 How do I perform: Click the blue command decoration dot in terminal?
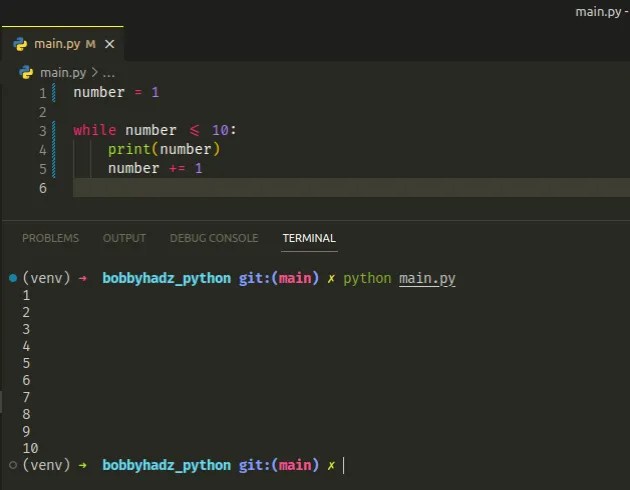13,278
